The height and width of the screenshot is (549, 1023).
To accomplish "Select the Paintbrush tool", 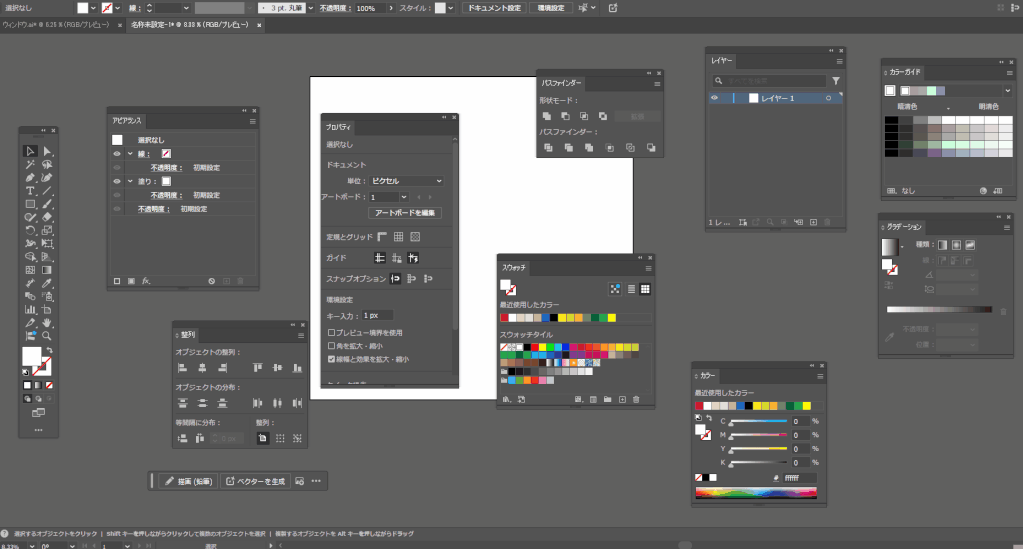I will click(47, 204).
